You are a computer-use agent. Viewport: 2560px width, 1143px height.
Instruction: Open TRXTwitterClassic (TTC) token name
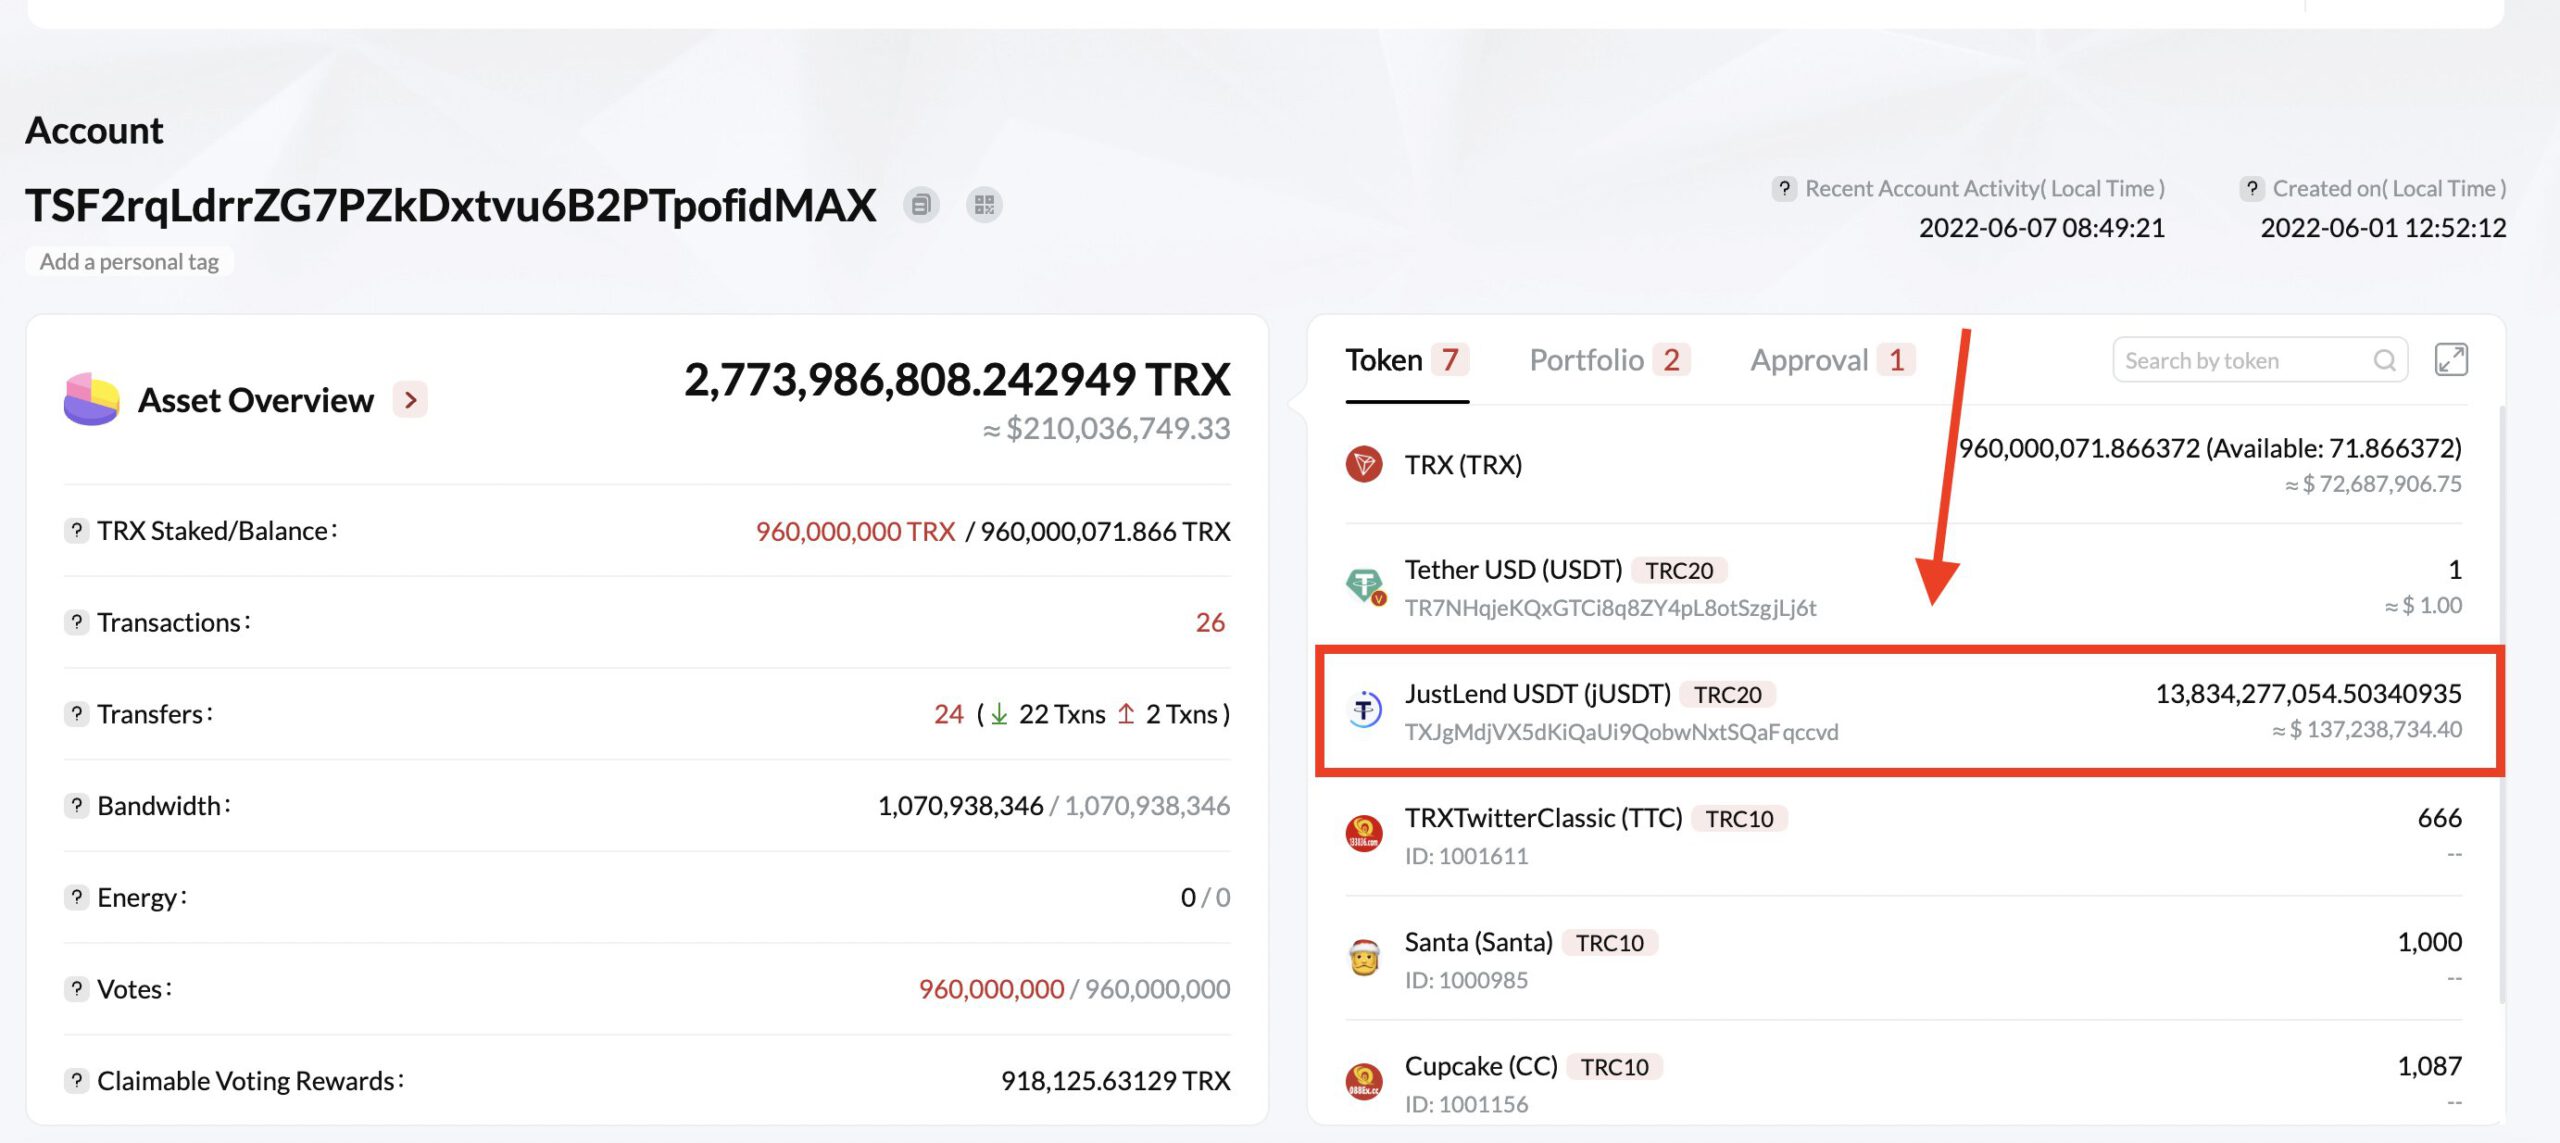tap(1544, 818)
